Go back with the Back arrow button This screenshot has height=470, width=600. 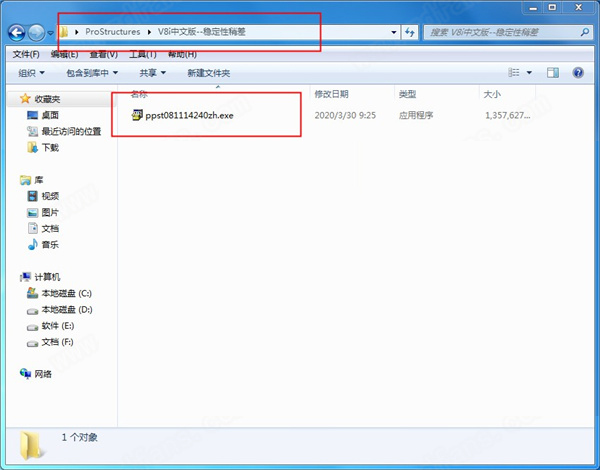point(17,33)
